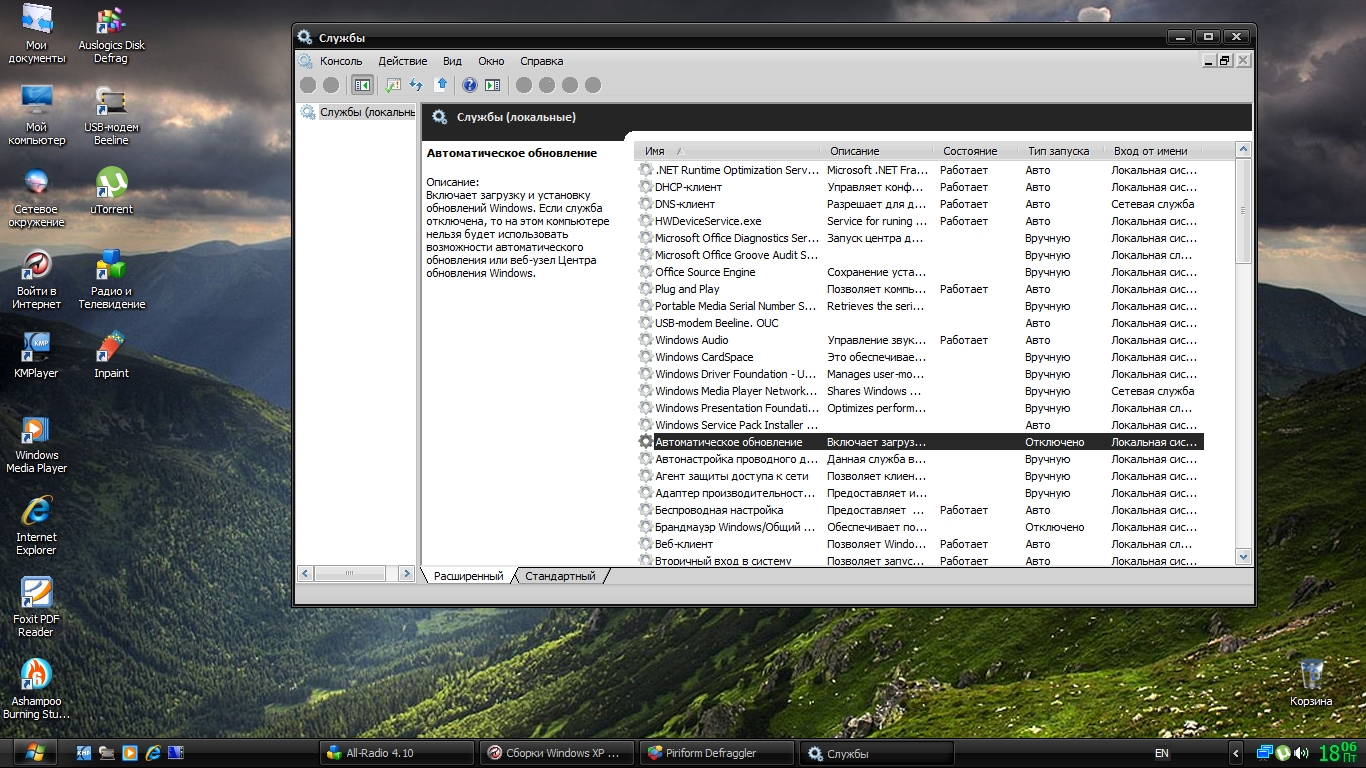1366x768 pixels.
Task: Open the Действие menu
Action: [x=403, y=61]
